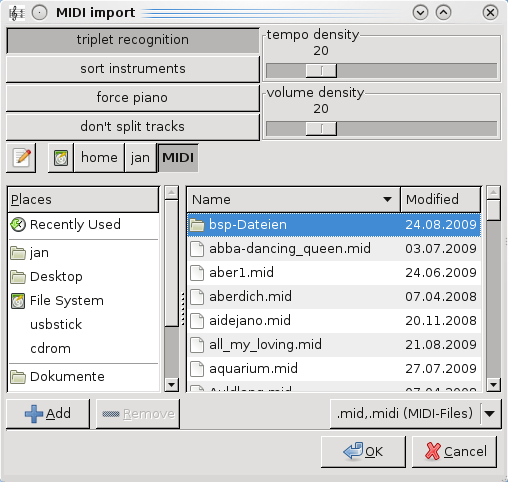Screen dimensions: 508x482
Task: Click the Add bookmark button
Action: pos(48,414)
